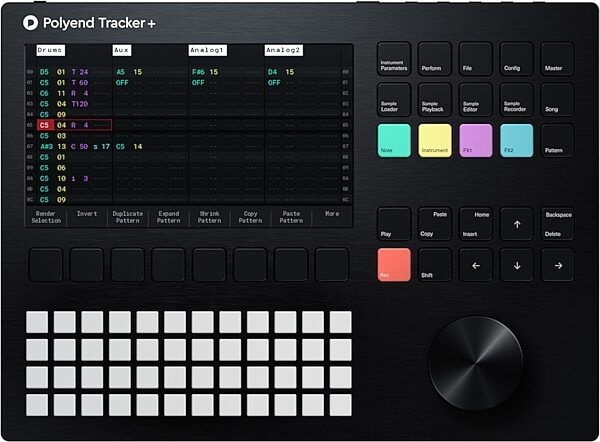Click the C 50 effect value

pos(80,147)
